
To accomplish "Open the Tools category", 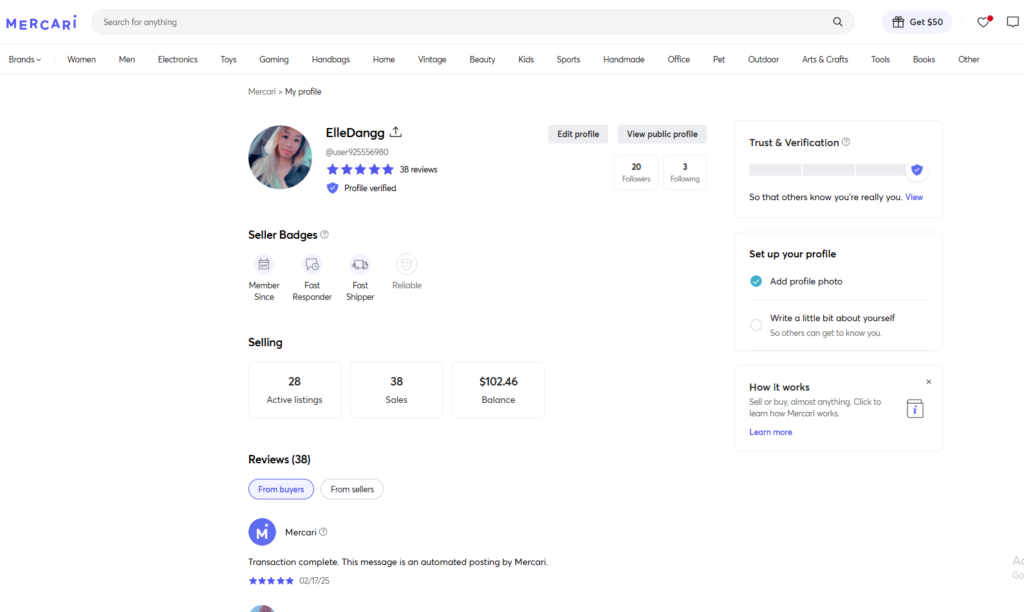I will coord(880,59).
